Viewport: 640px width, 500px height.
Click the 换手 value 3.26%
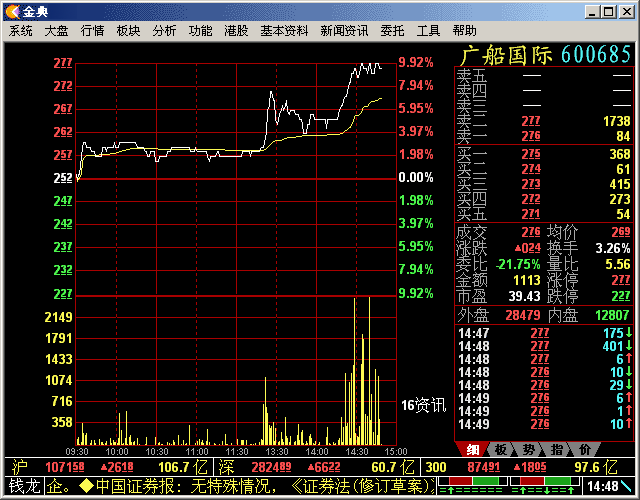[x=613, y=248]
